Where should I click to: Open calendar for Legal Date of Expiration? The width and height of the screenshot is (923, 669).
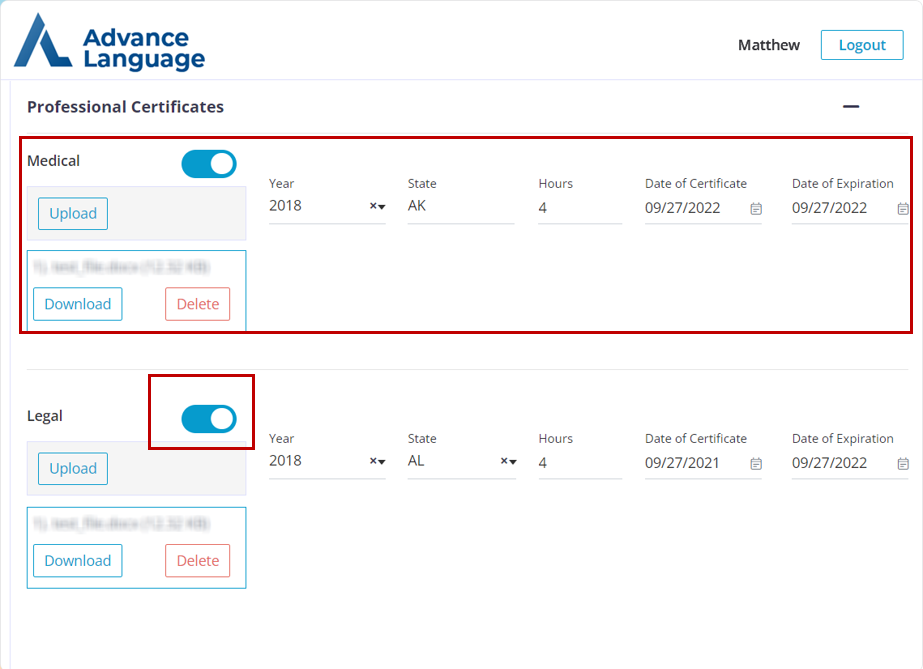coord(903,464)
